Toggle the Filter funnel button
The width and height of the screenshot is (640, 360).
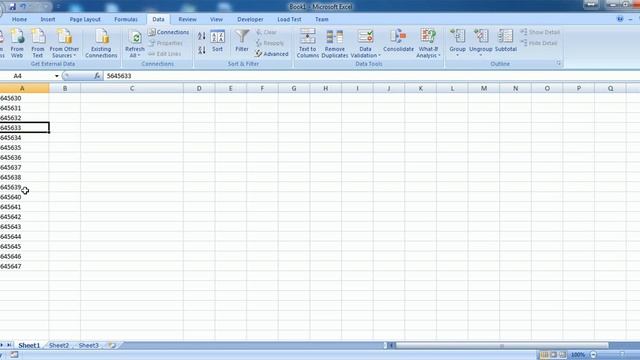pyautogui.click(x=242, y=41)
